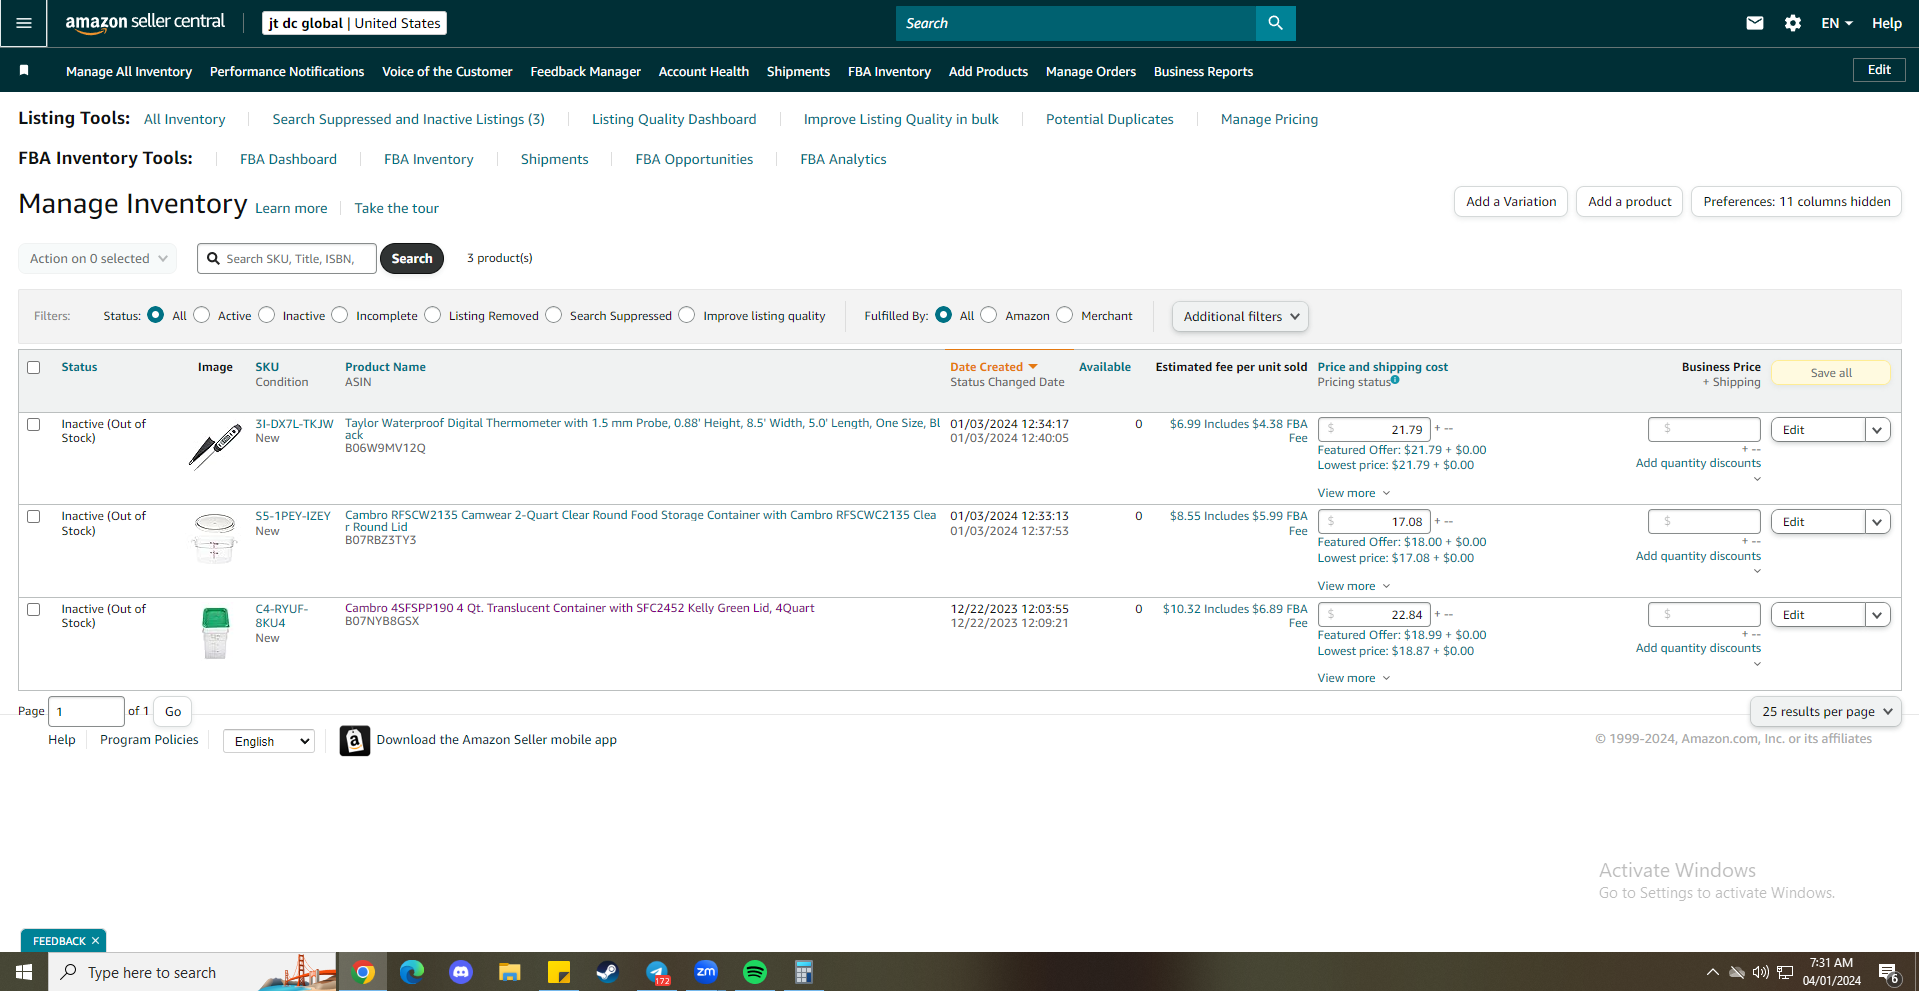The height and width of the screenshot is (991, 1919).
Task: Open Feedback Manager menu item
Action: point(586,71)
